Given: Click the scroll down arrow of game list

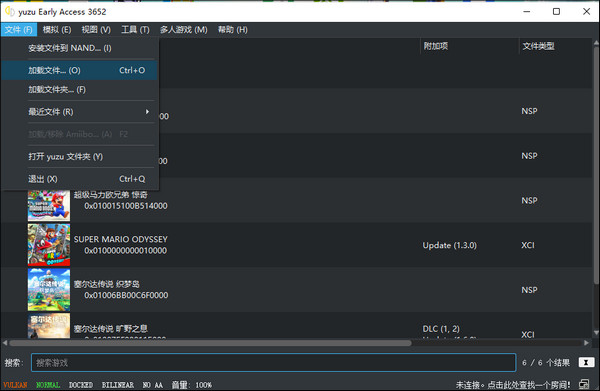Looking at the screenshot, I should (596, 333).
